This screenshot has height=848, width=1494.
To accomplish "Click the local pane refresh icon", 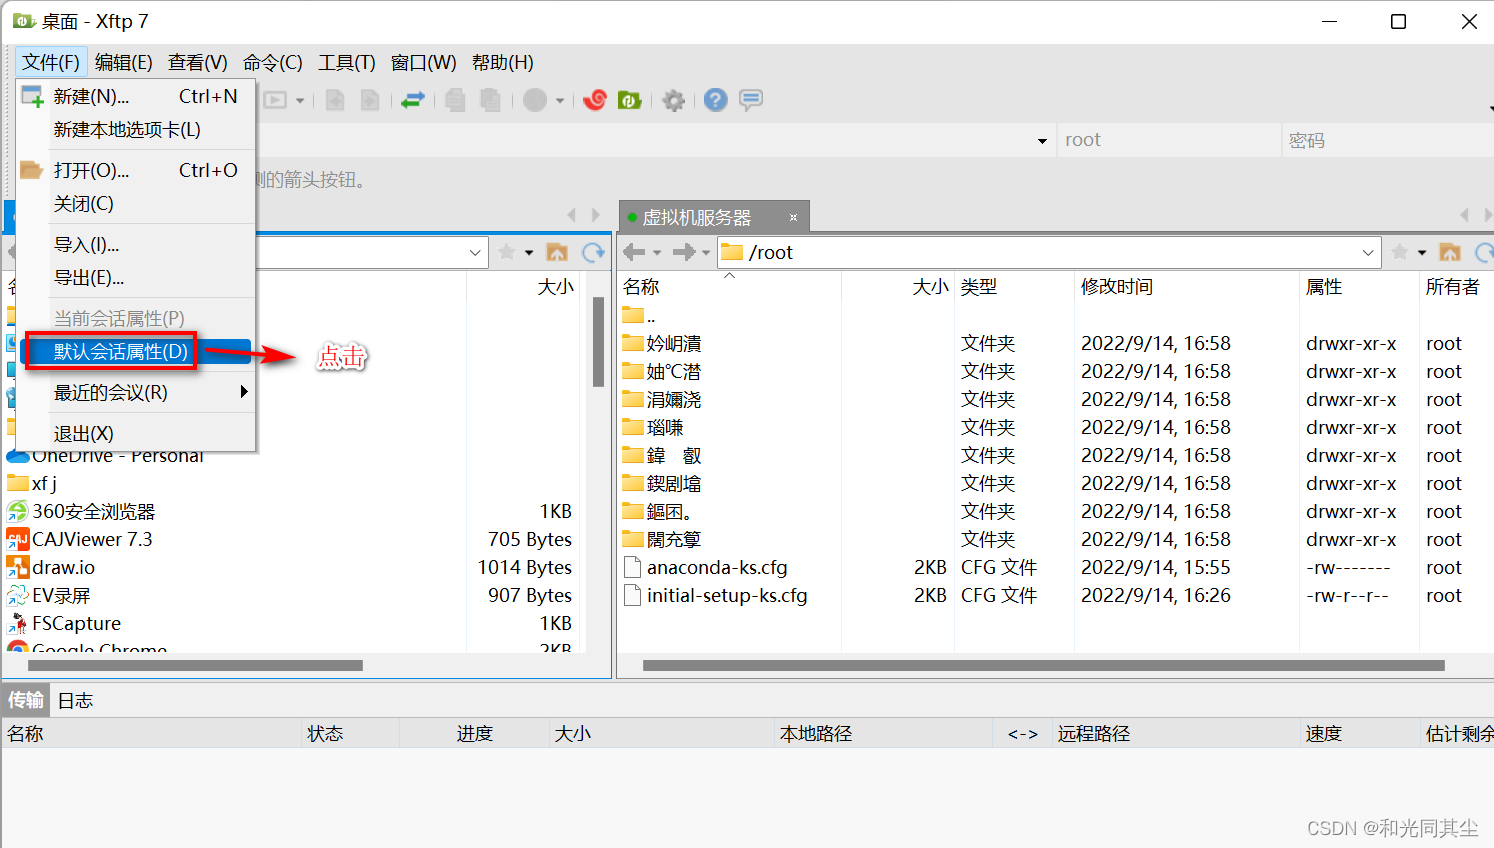I will 594,252.
